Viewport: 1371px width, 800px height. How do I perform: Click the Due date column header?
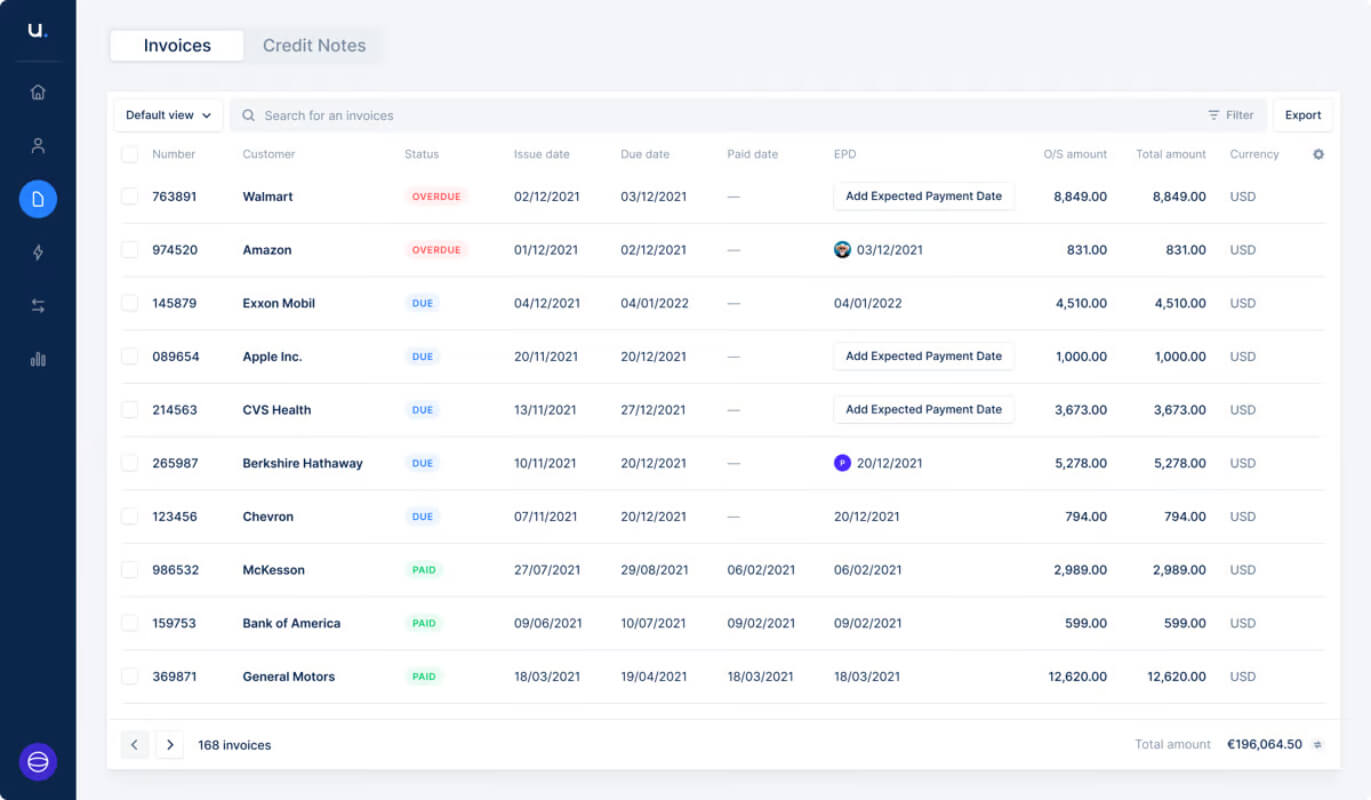[x=645, y=154]
